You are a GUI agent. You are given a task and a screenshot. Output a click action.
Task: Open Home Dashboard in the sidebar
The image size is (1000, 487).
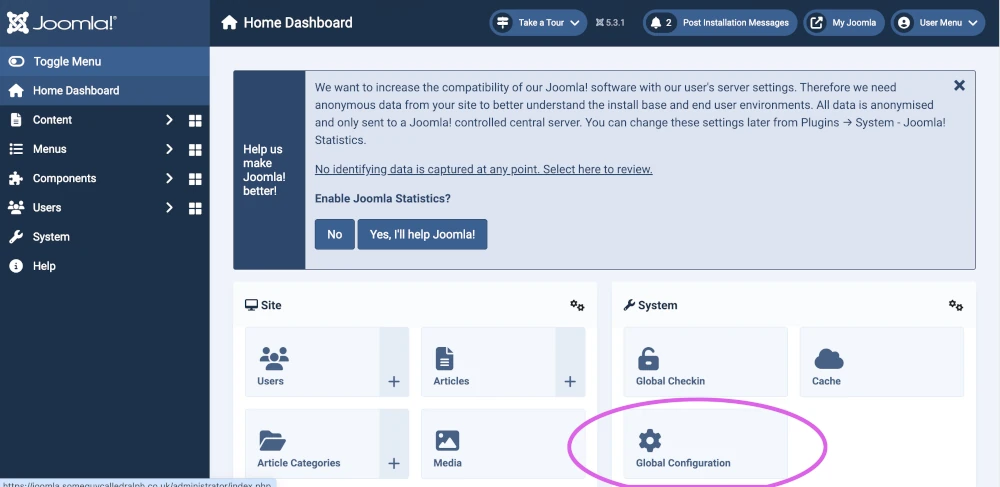coord(105,91)
